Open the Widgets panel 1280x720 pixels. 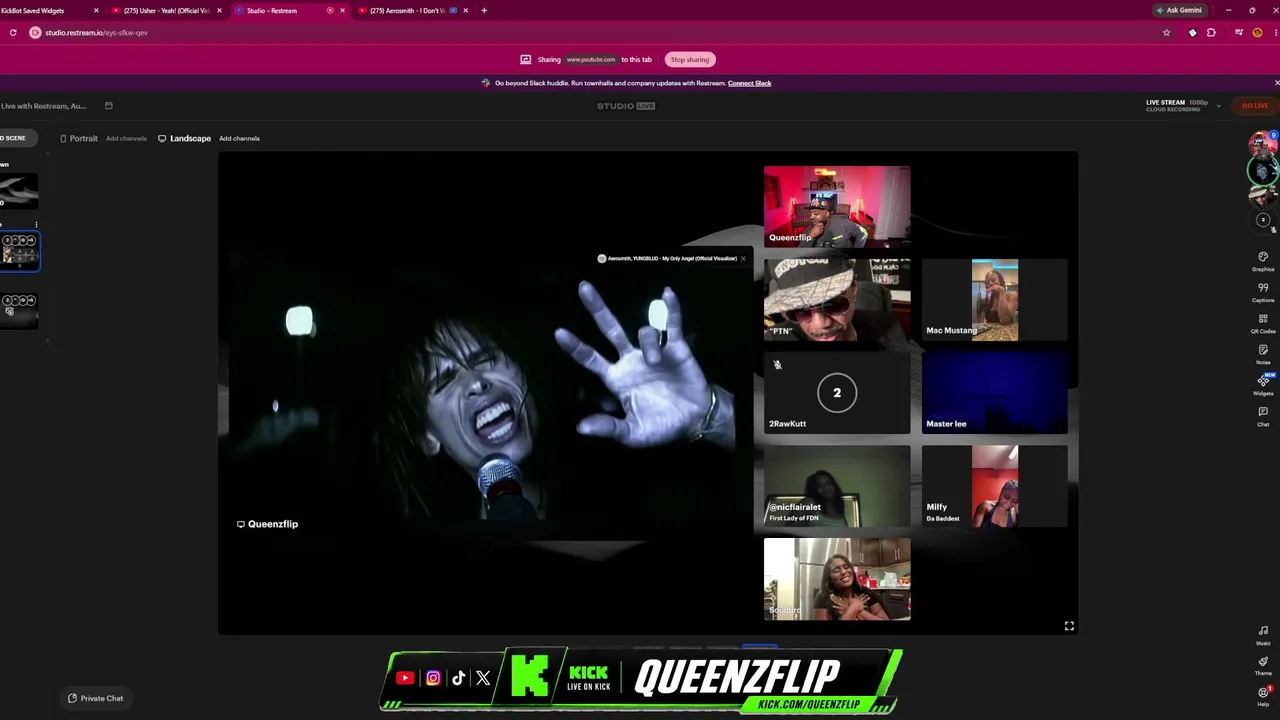1263,385
